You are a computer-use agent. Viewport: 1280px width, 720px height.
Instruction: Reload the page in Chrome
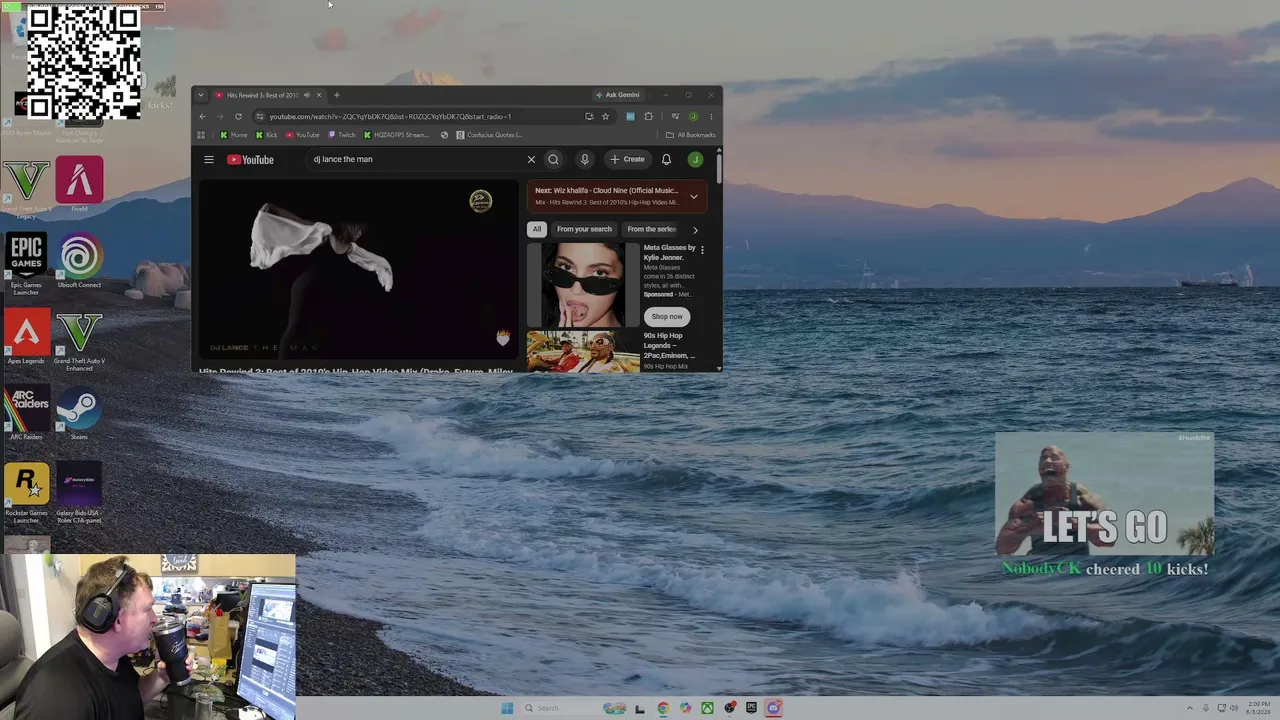point(238,116)
